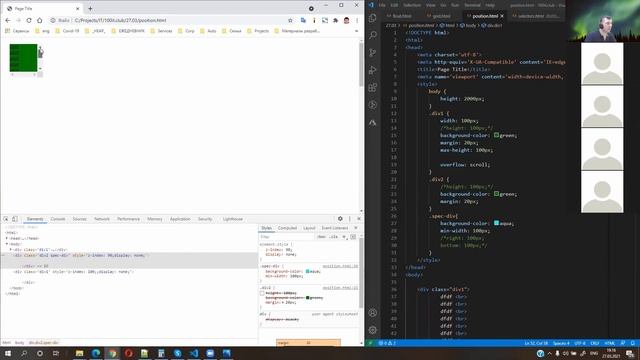Add new style rule plus icon
This screenshot has height=360, width=640.
tap(344, 237)
